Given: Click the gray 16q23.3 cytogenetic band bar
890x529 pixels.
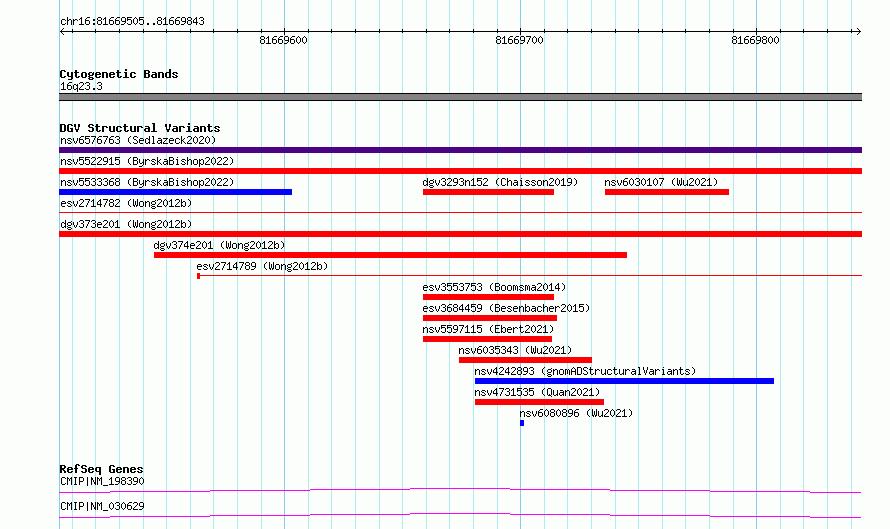Looking at the screenshot, I should (x=460, y=97).
